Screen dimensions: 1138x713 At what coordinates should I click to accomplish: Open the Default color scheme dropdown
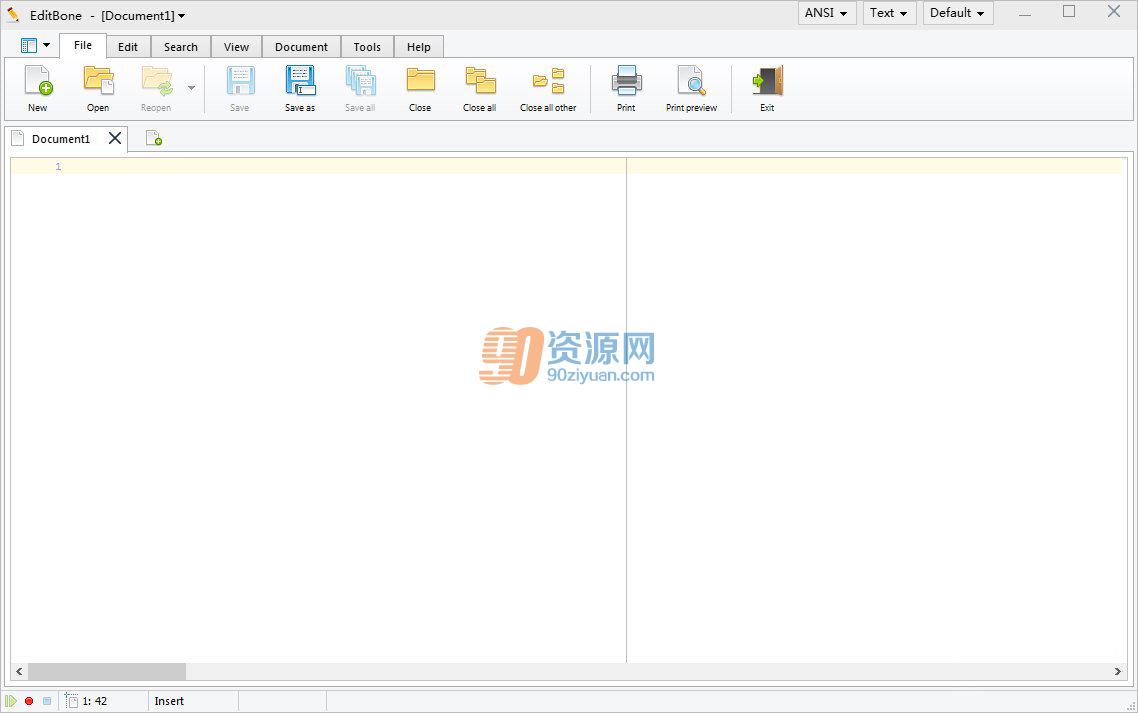coord(957,13)
